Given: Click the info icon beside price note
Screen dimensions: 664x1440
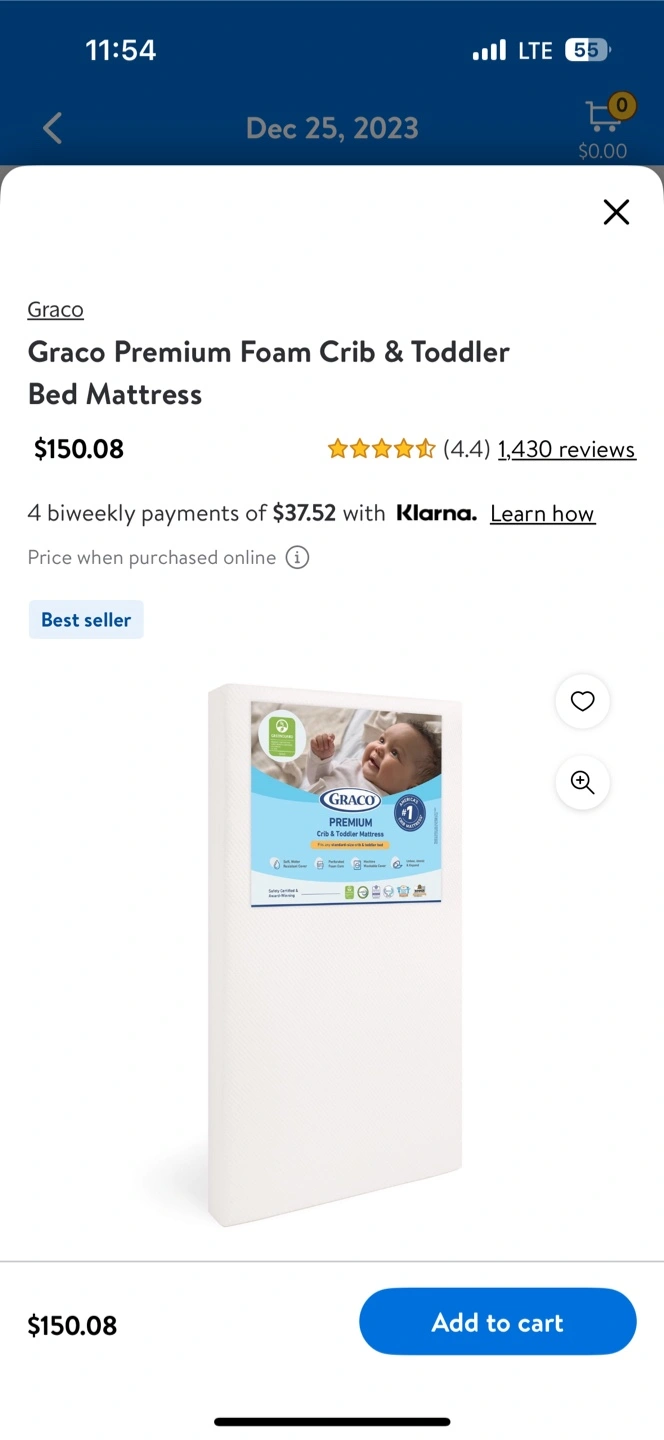Looking at the screenshot, I should (x=297, y=558).
